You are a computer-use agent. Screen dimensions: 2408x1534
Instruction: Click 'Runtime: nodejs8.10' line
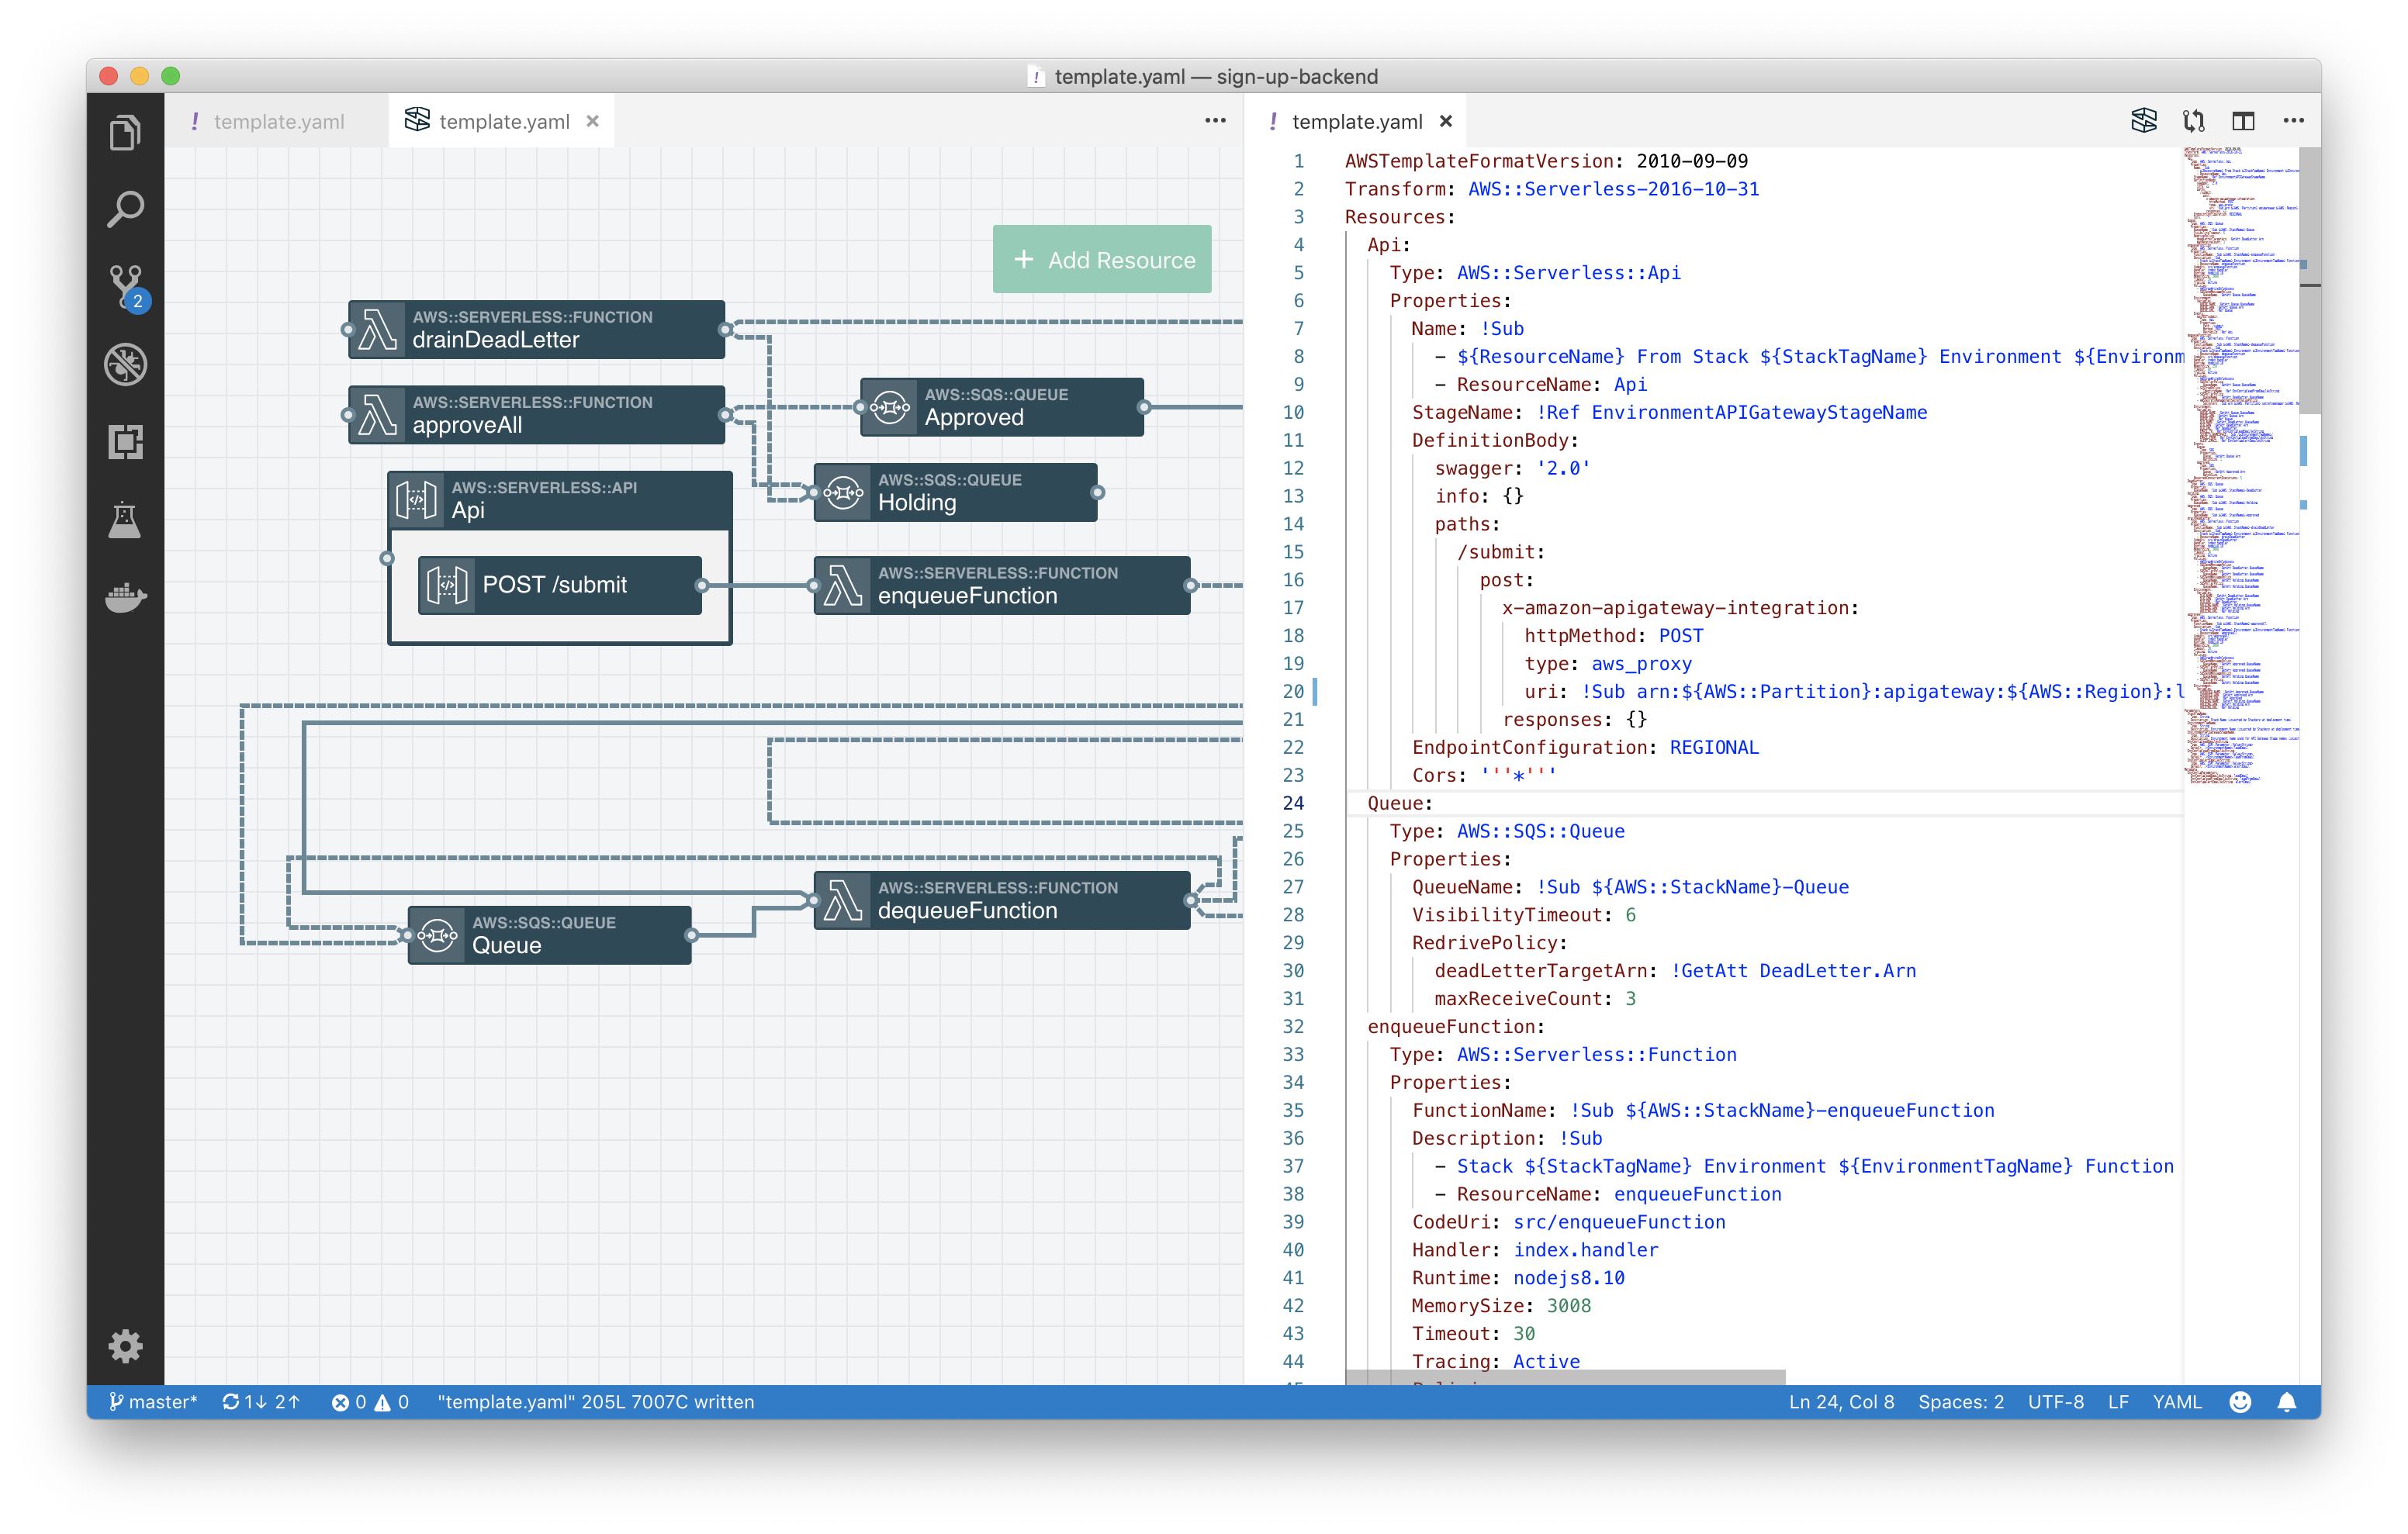point(1518,1278)
